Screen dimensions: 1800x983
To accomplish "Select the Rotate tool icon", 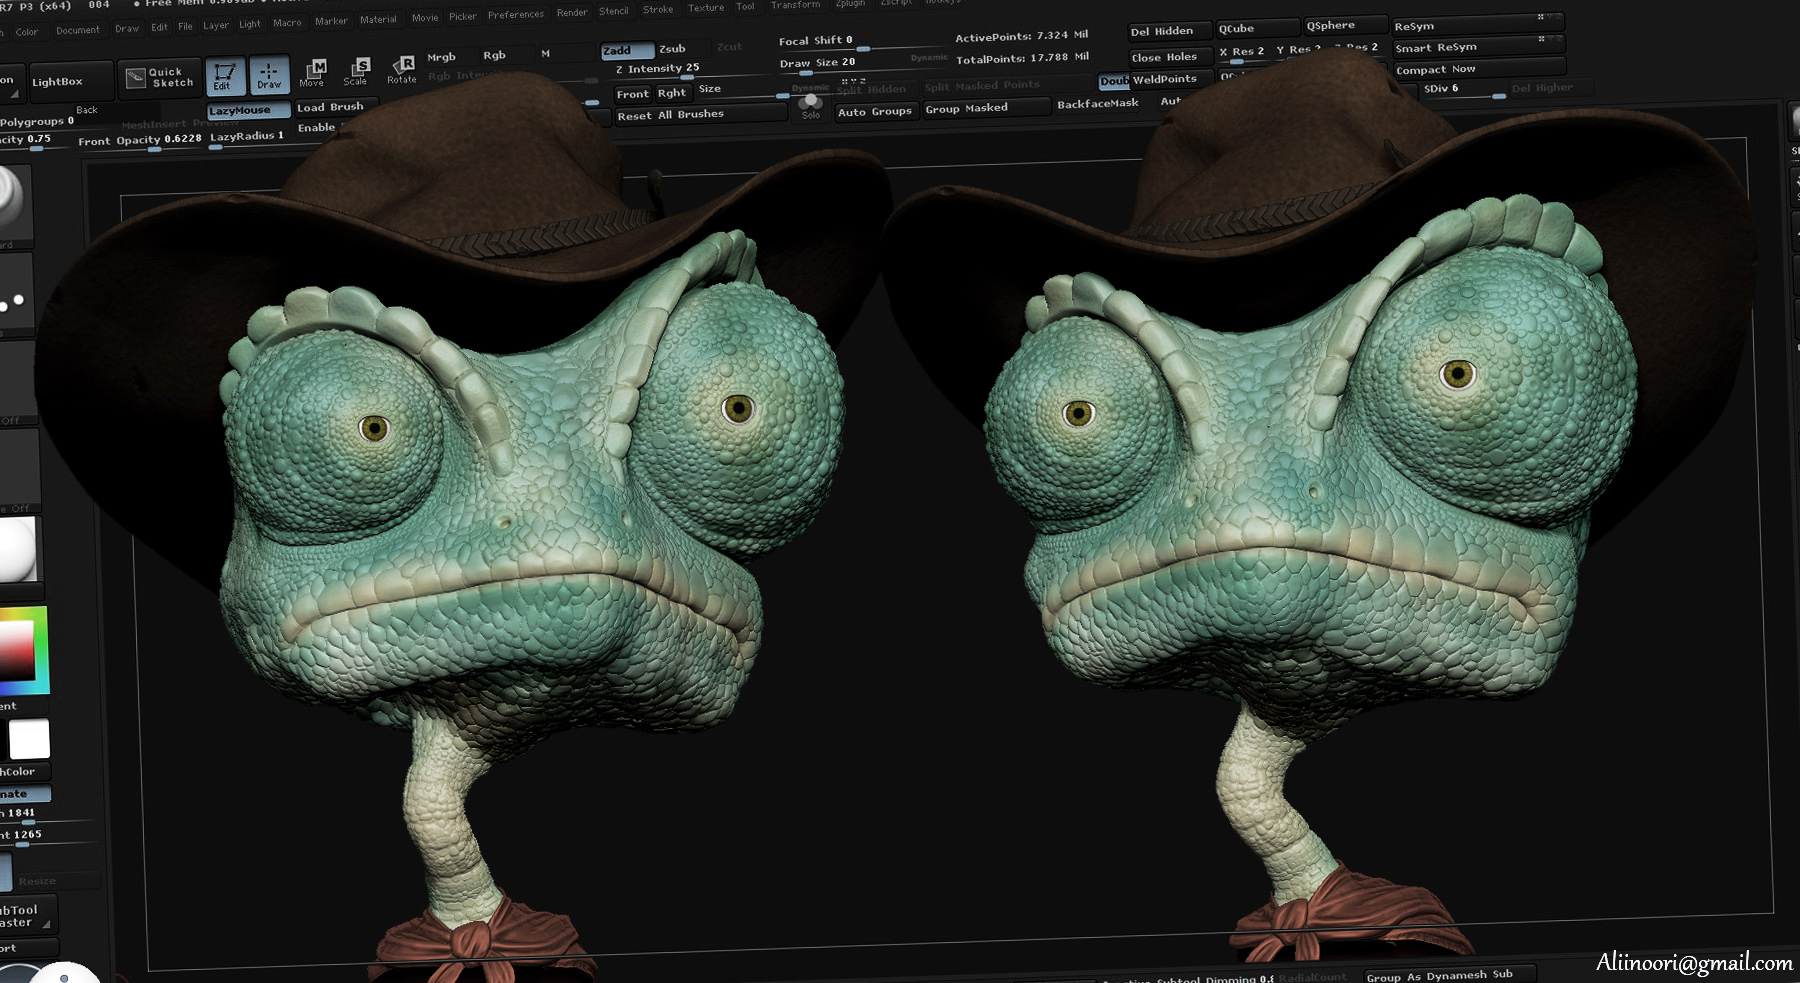I will pos(402,69).
